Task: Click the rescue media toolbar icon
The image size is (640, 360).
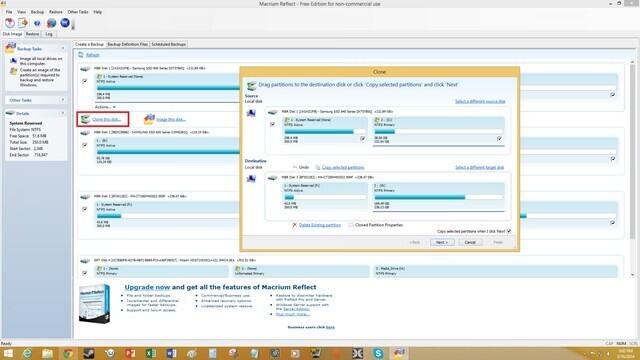Action: 10,23
